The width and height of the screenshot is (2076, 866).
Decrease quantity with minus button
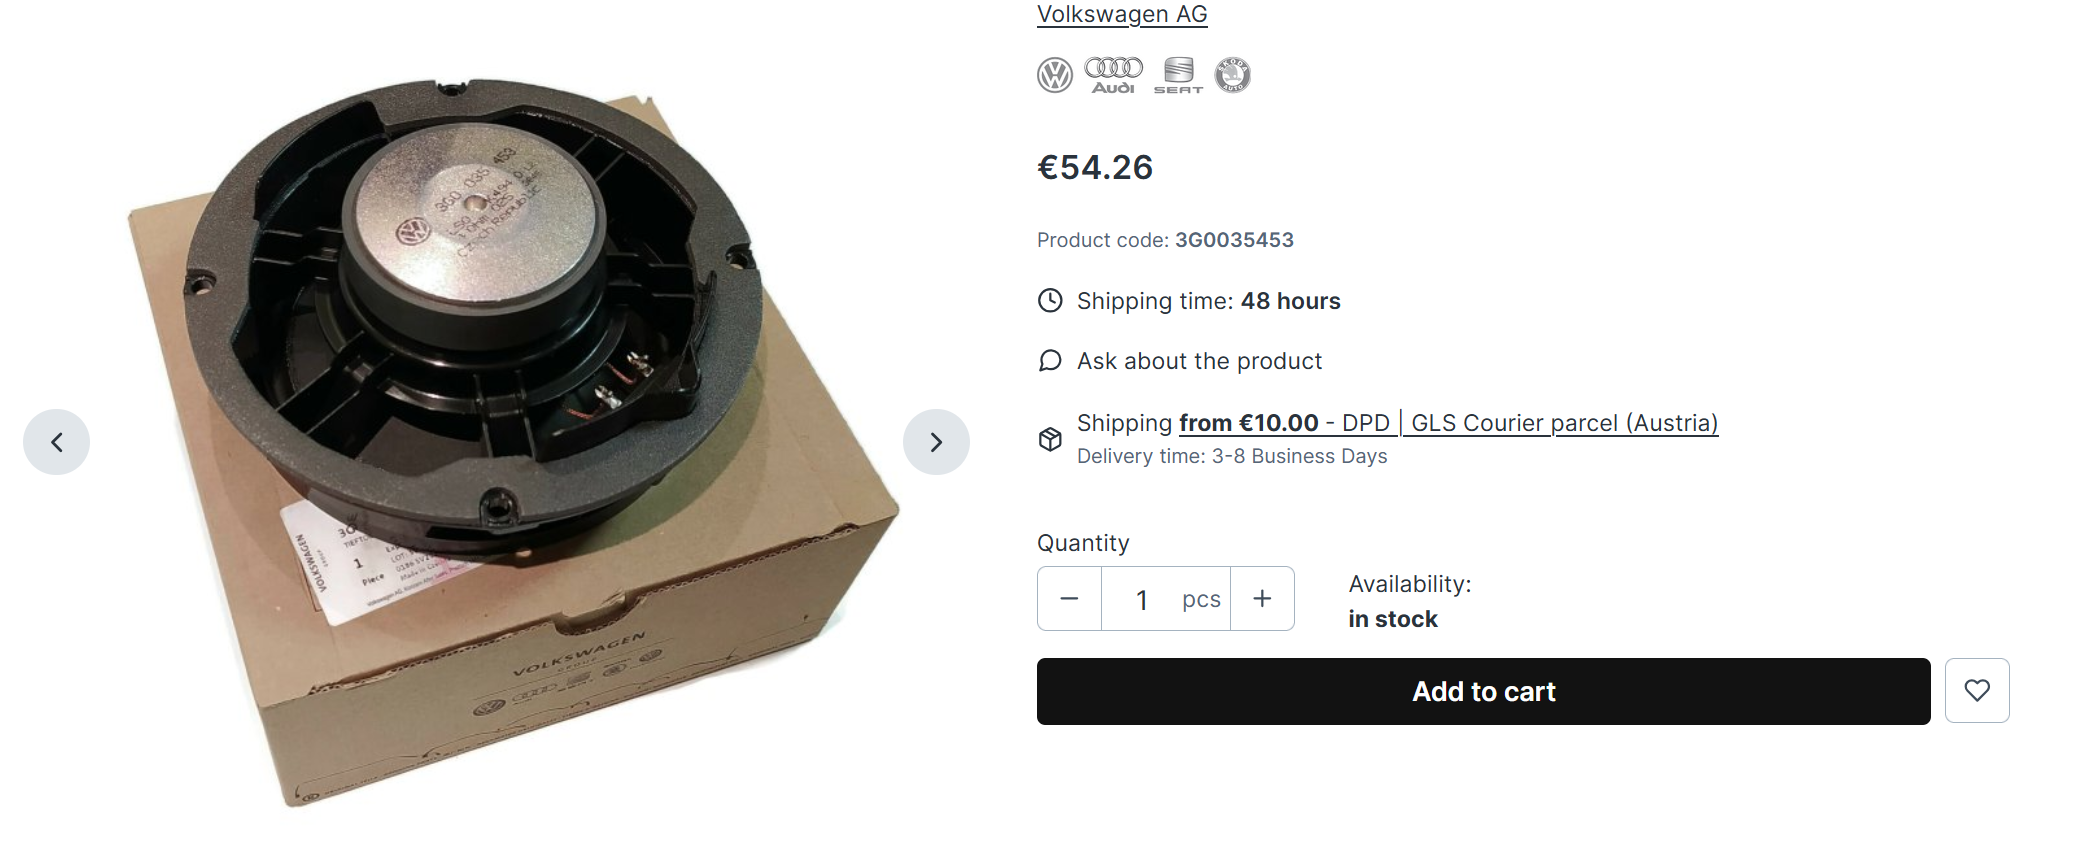pyautogui.click(x=1069, y=599)
